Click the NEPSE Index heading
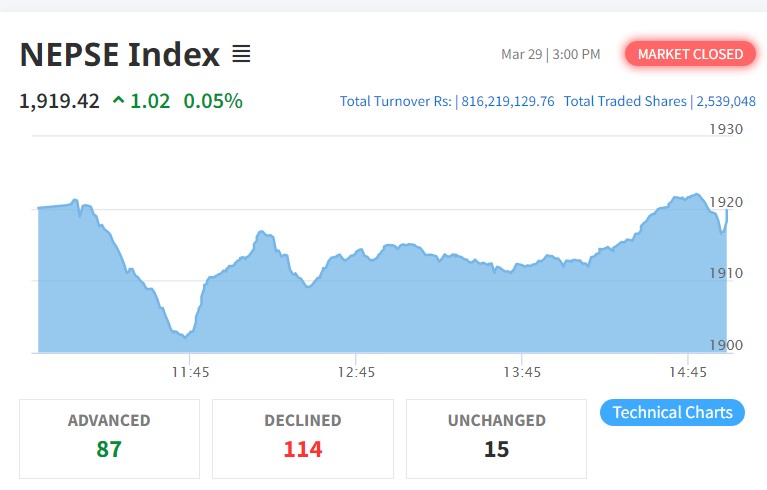The height and width of the screenshot is (490, 767). tap(120, 55)
